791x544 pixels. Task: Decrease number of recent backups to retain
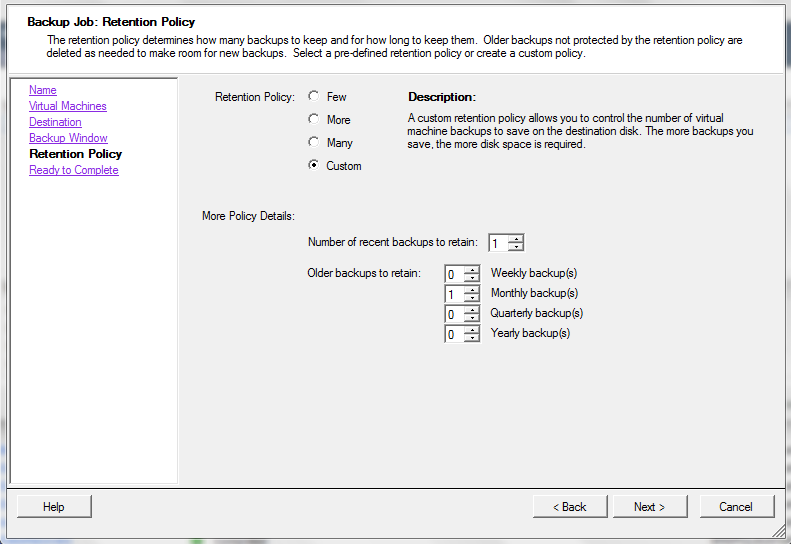pos(516,247)
